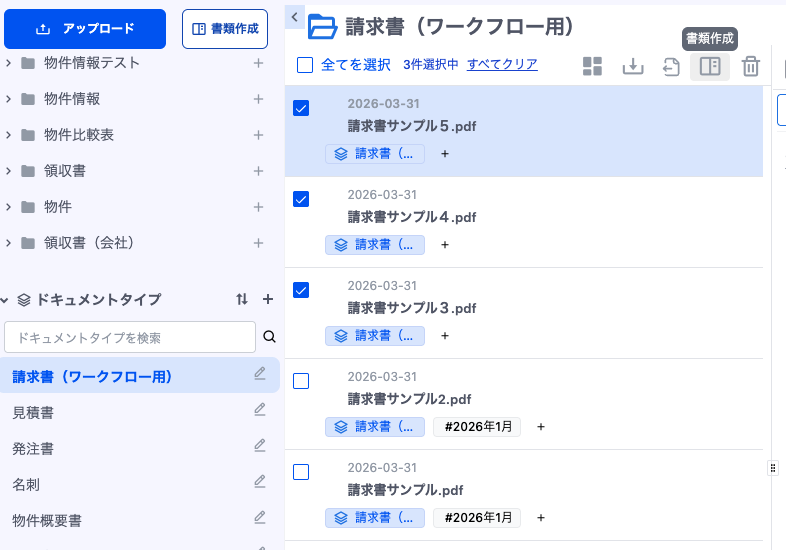786x550 pixels.
Task: Select the 物件概要書 document type
Action: pos(47,521)
